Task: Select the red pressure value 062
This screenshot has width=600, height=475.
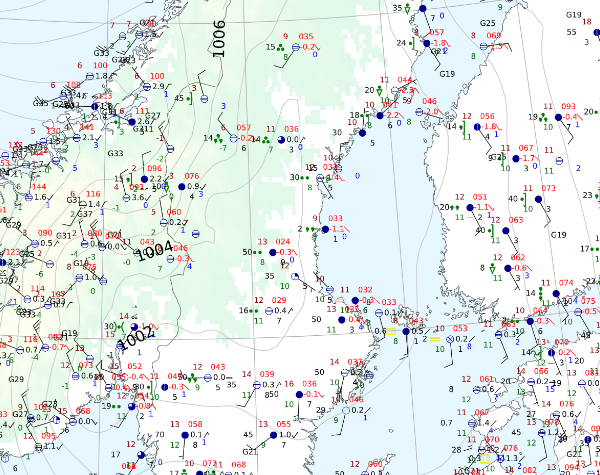Action: point(518,257)
